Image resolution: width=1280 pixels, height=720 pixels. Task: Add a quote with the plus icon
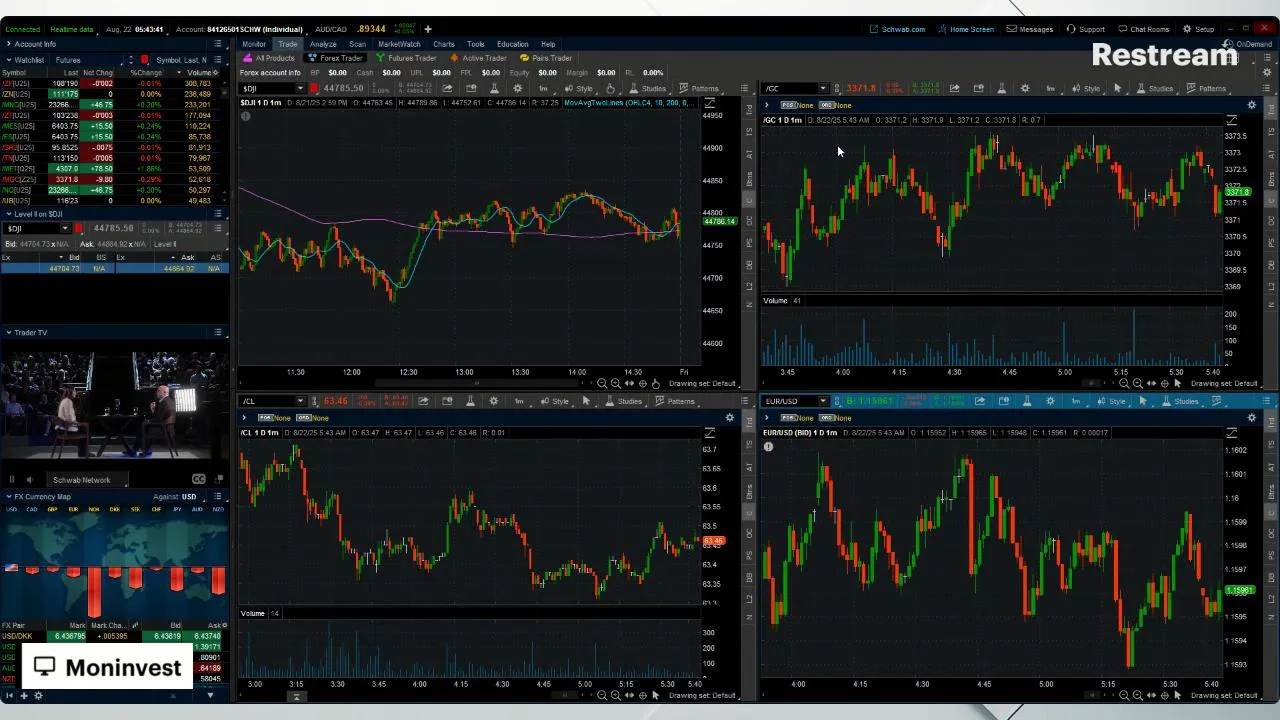(428, 29)
